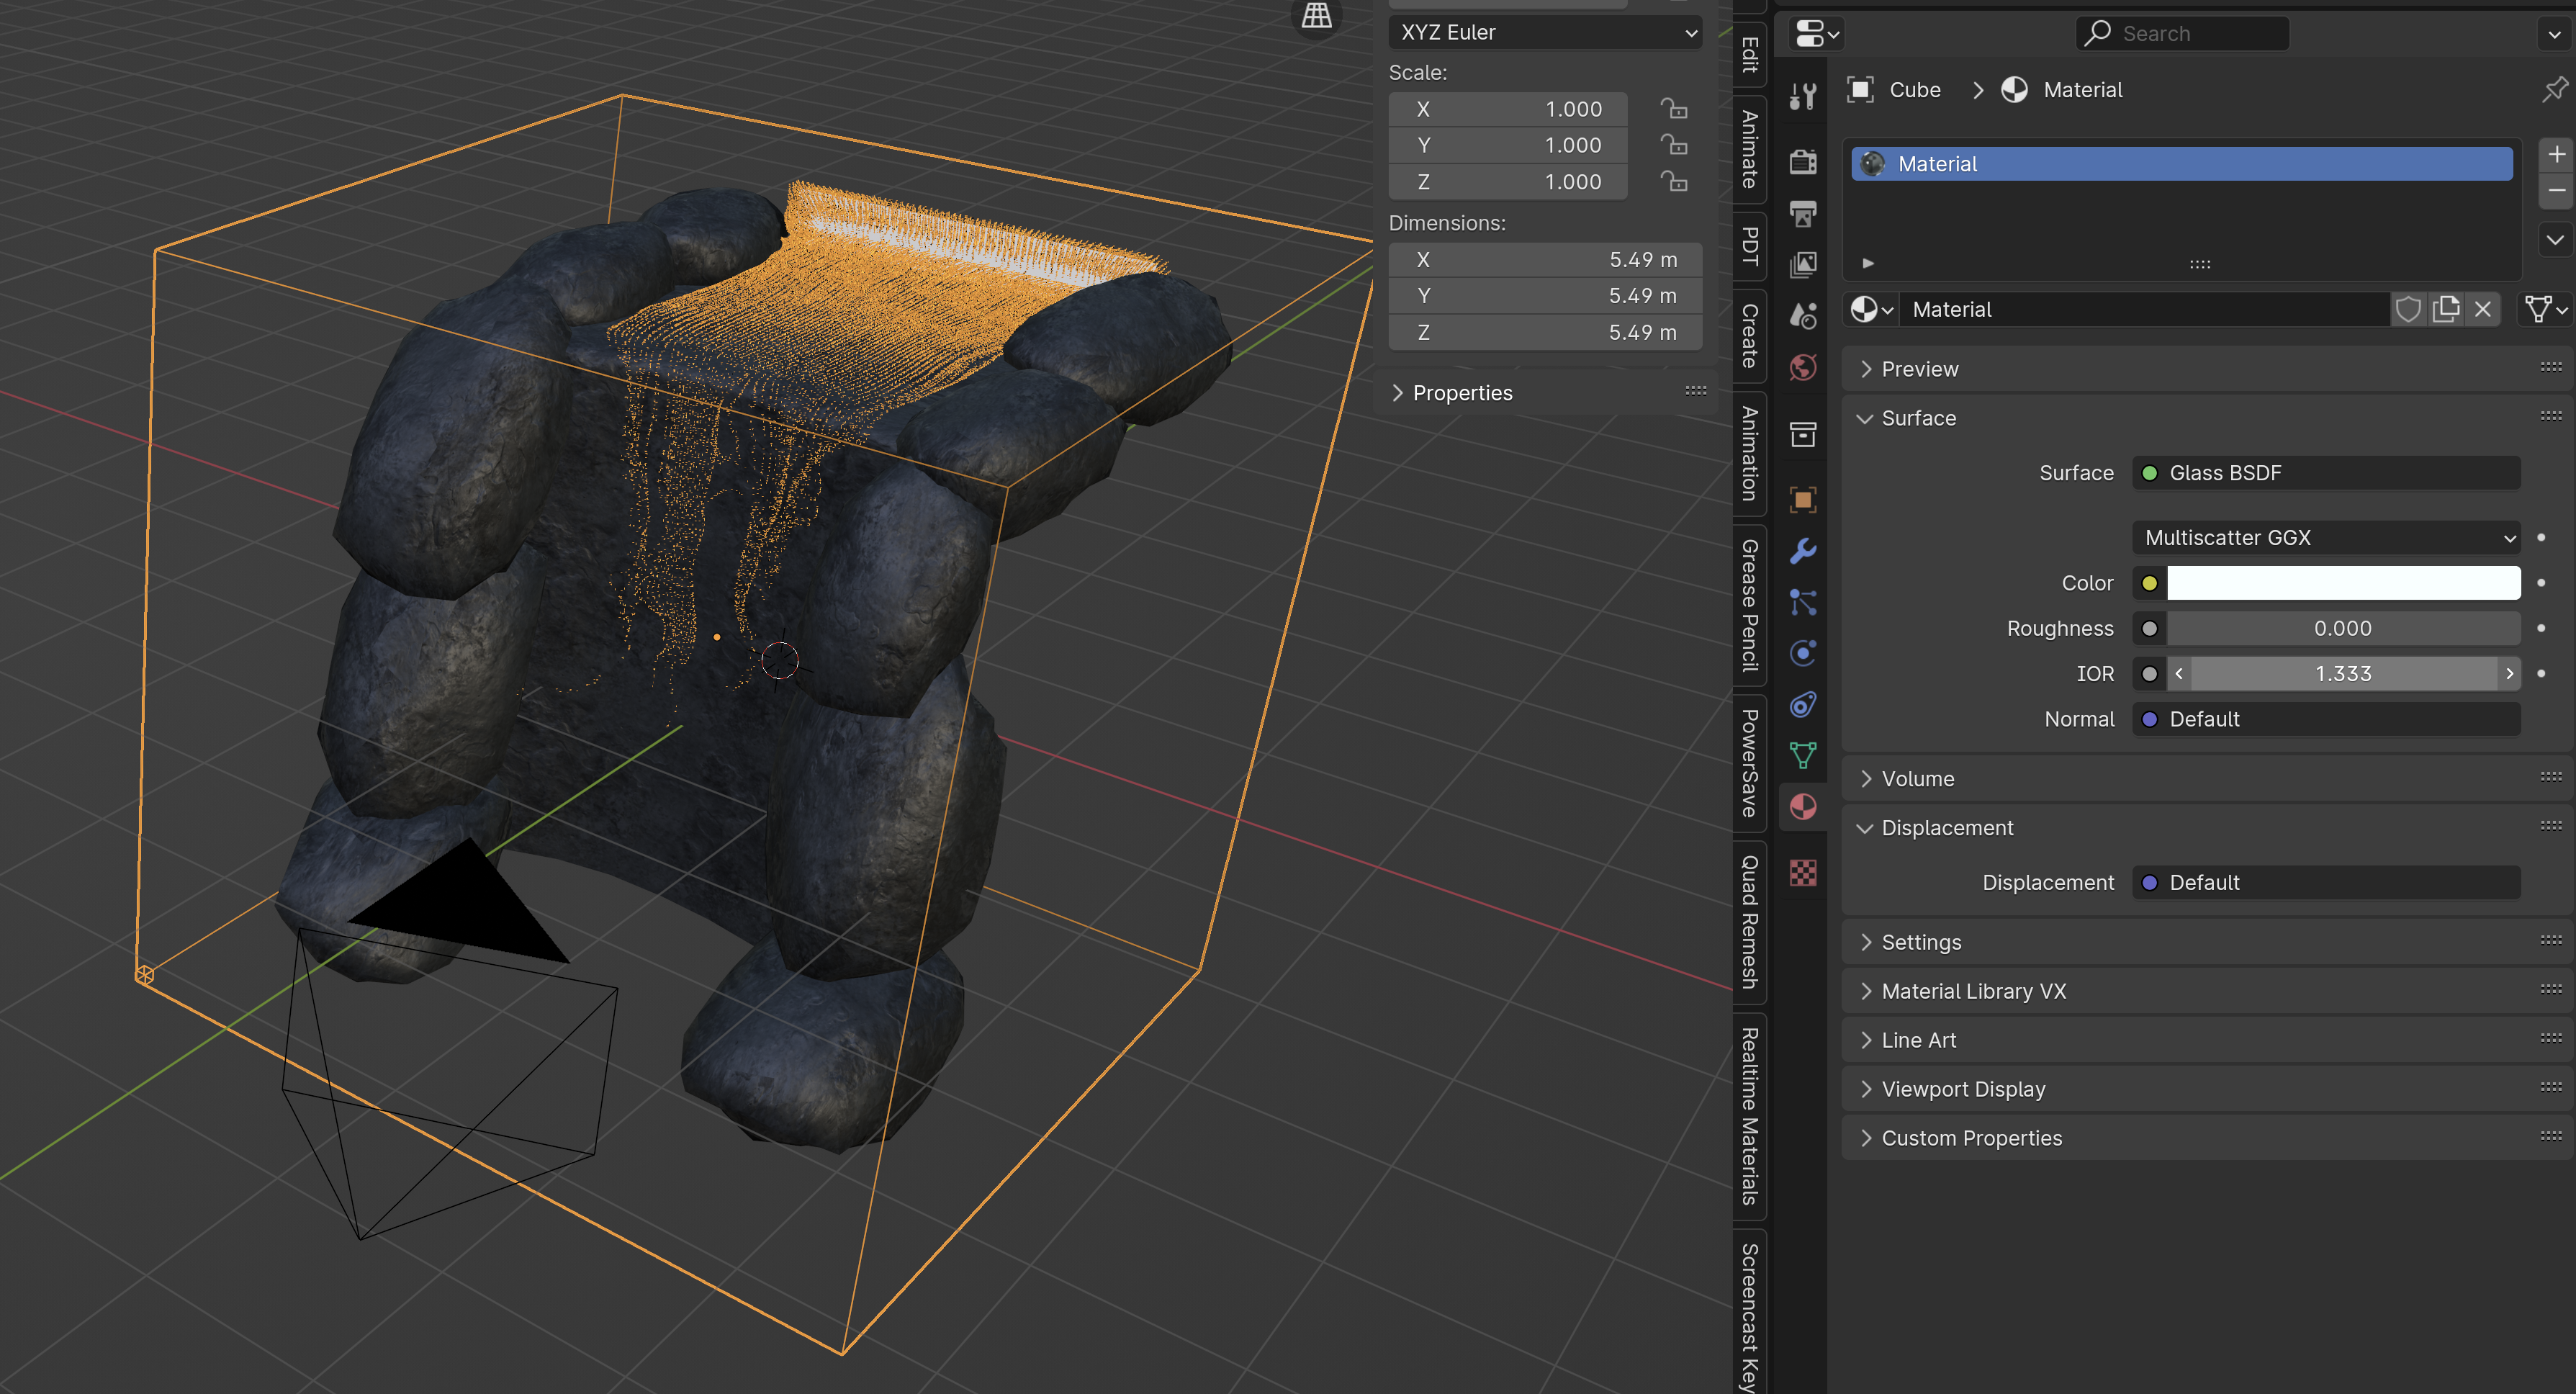Toggle animate dot for Roughness
The height and width of the screenshot is (1394, 2576).
[x=2541, y=628]
